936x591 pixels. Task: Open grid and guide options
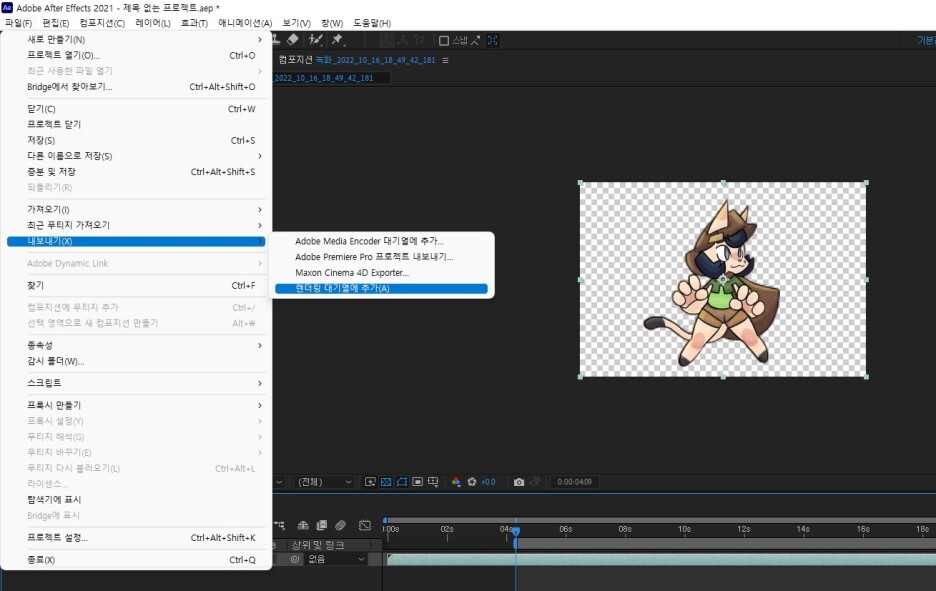click(433, 482)
